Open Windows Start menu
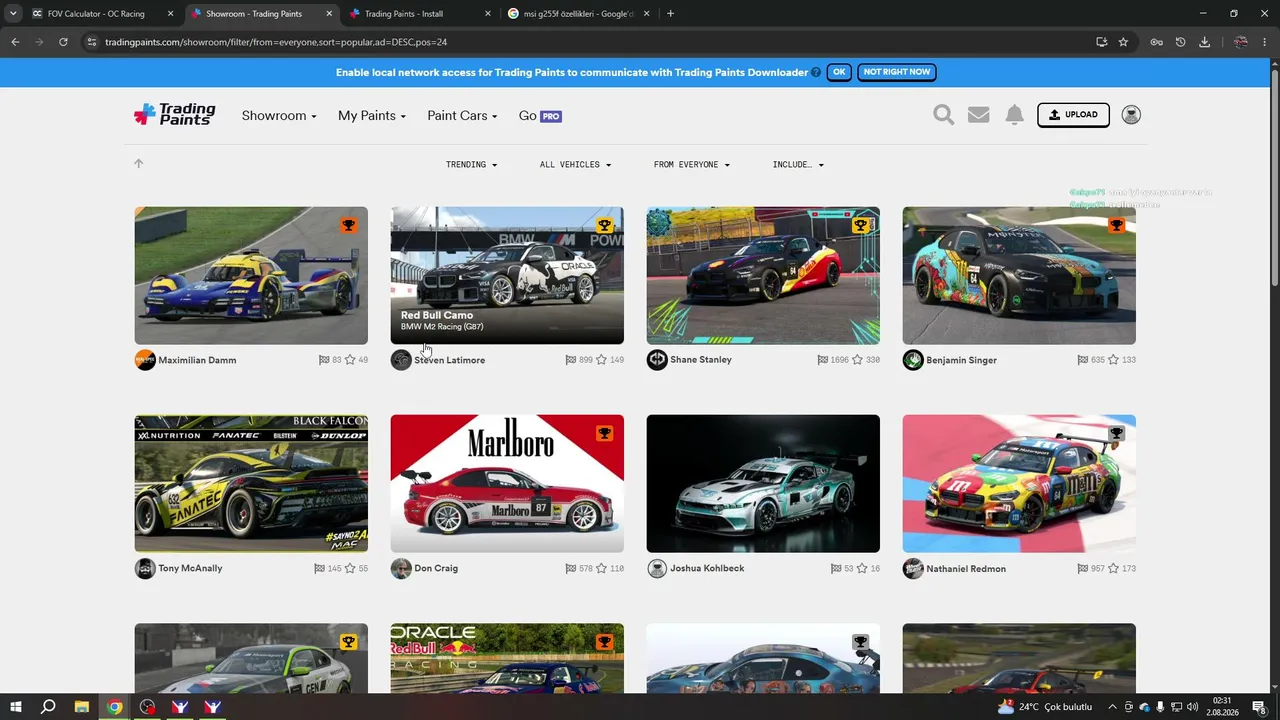Viewport: 1280px width, 720px height. (x=16, y=707)
